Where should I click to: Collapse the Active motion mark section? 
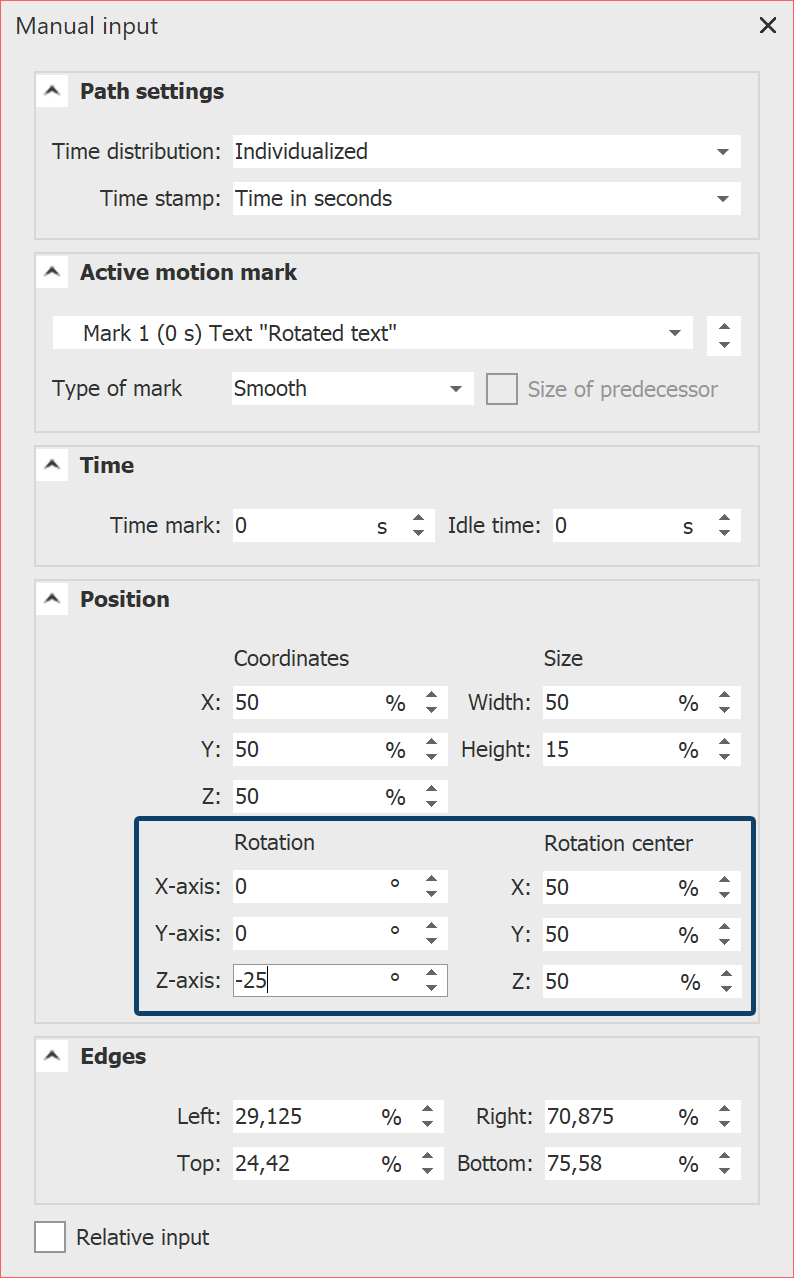pos(52,271)
